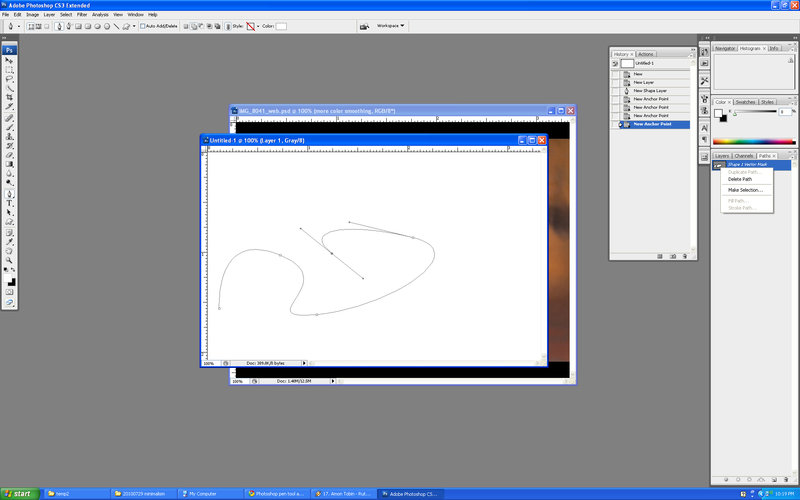
Task: Open the Style picker dropdown arrow
Action: click(258, 26)
